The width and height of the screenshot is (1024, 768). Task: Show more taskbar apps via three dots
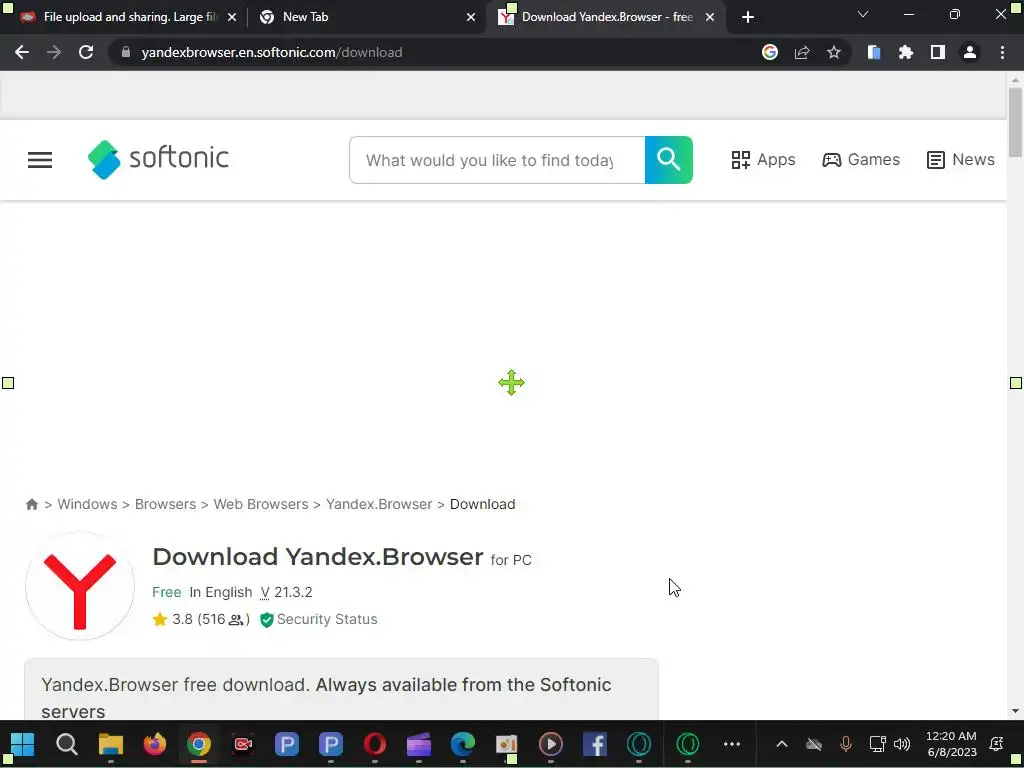[x=732, y=744]
